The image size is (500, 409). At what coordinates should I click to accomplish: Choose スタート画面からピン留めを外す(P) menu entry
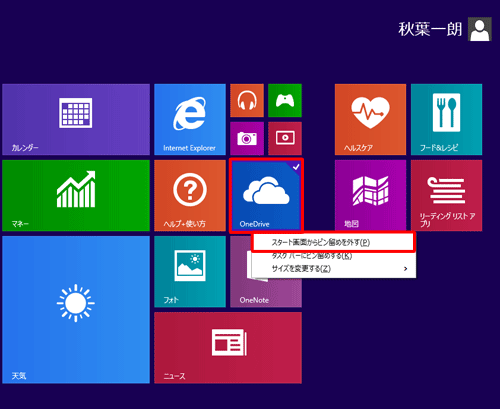click(333, 242)
